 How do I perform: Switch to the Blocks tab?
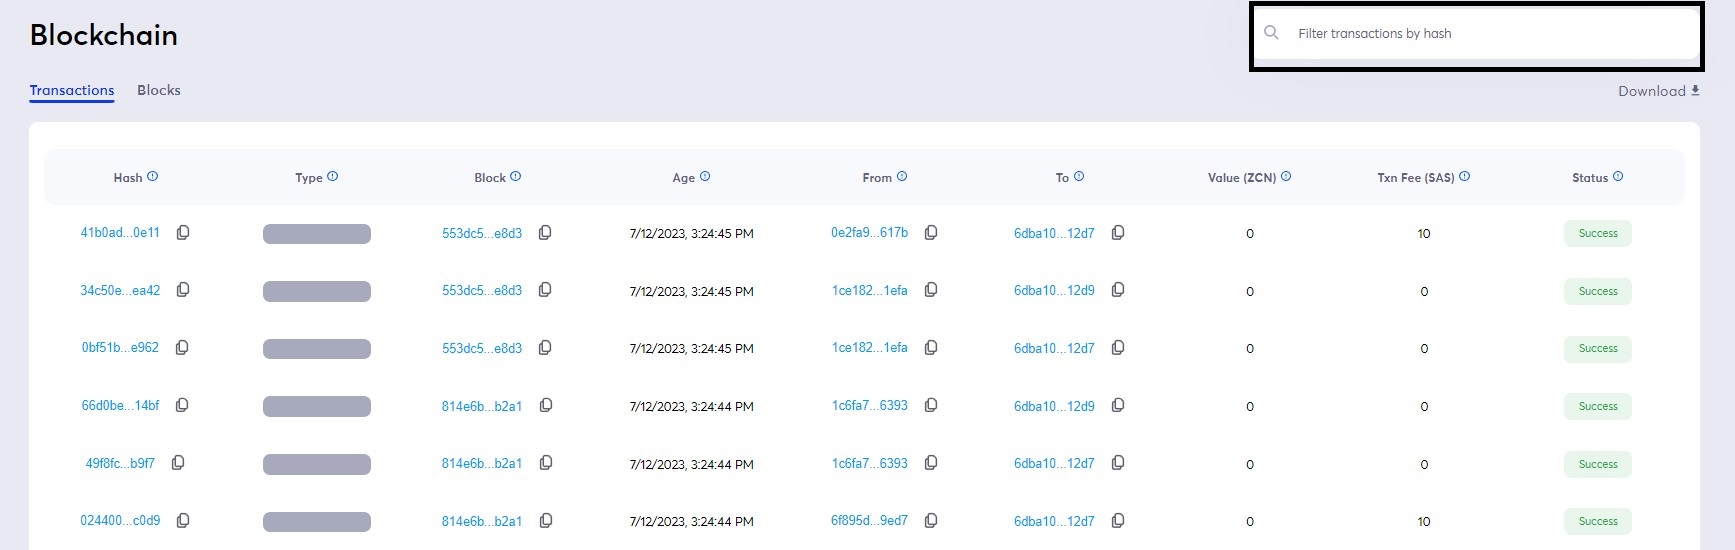coord(159,90)
